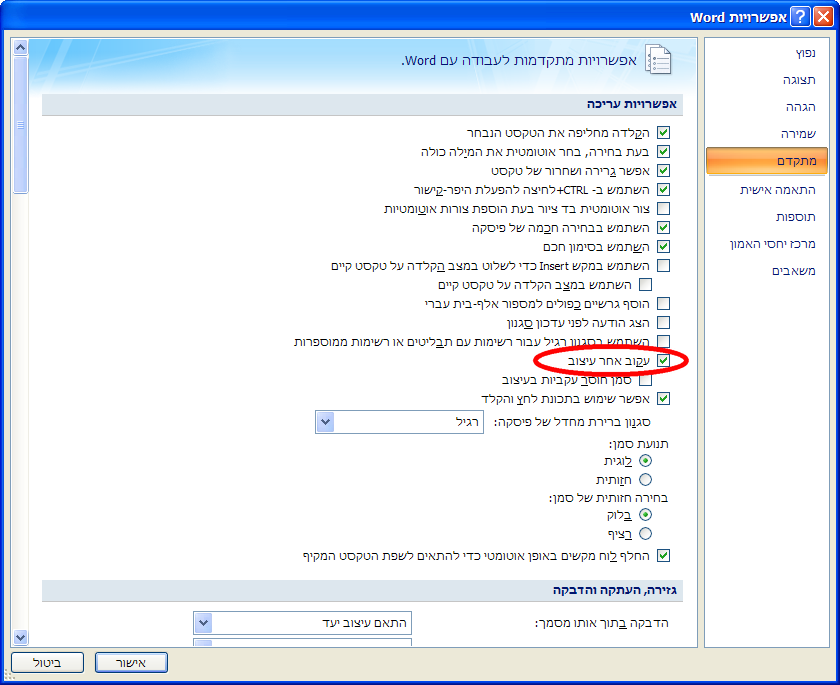Screen dimensions: 840x685
Task: Toggle 'השתמש בסימון חכם' checkbox
Action: click(x=663, y=246)
